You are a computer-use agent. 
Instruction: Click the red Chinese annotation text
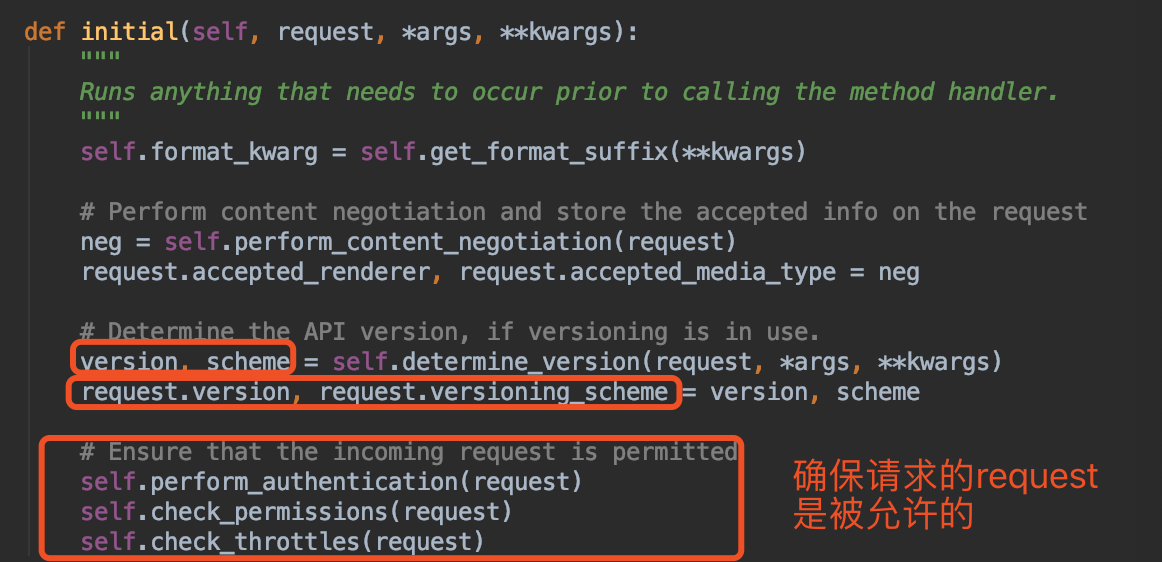(x=944, y=495)
